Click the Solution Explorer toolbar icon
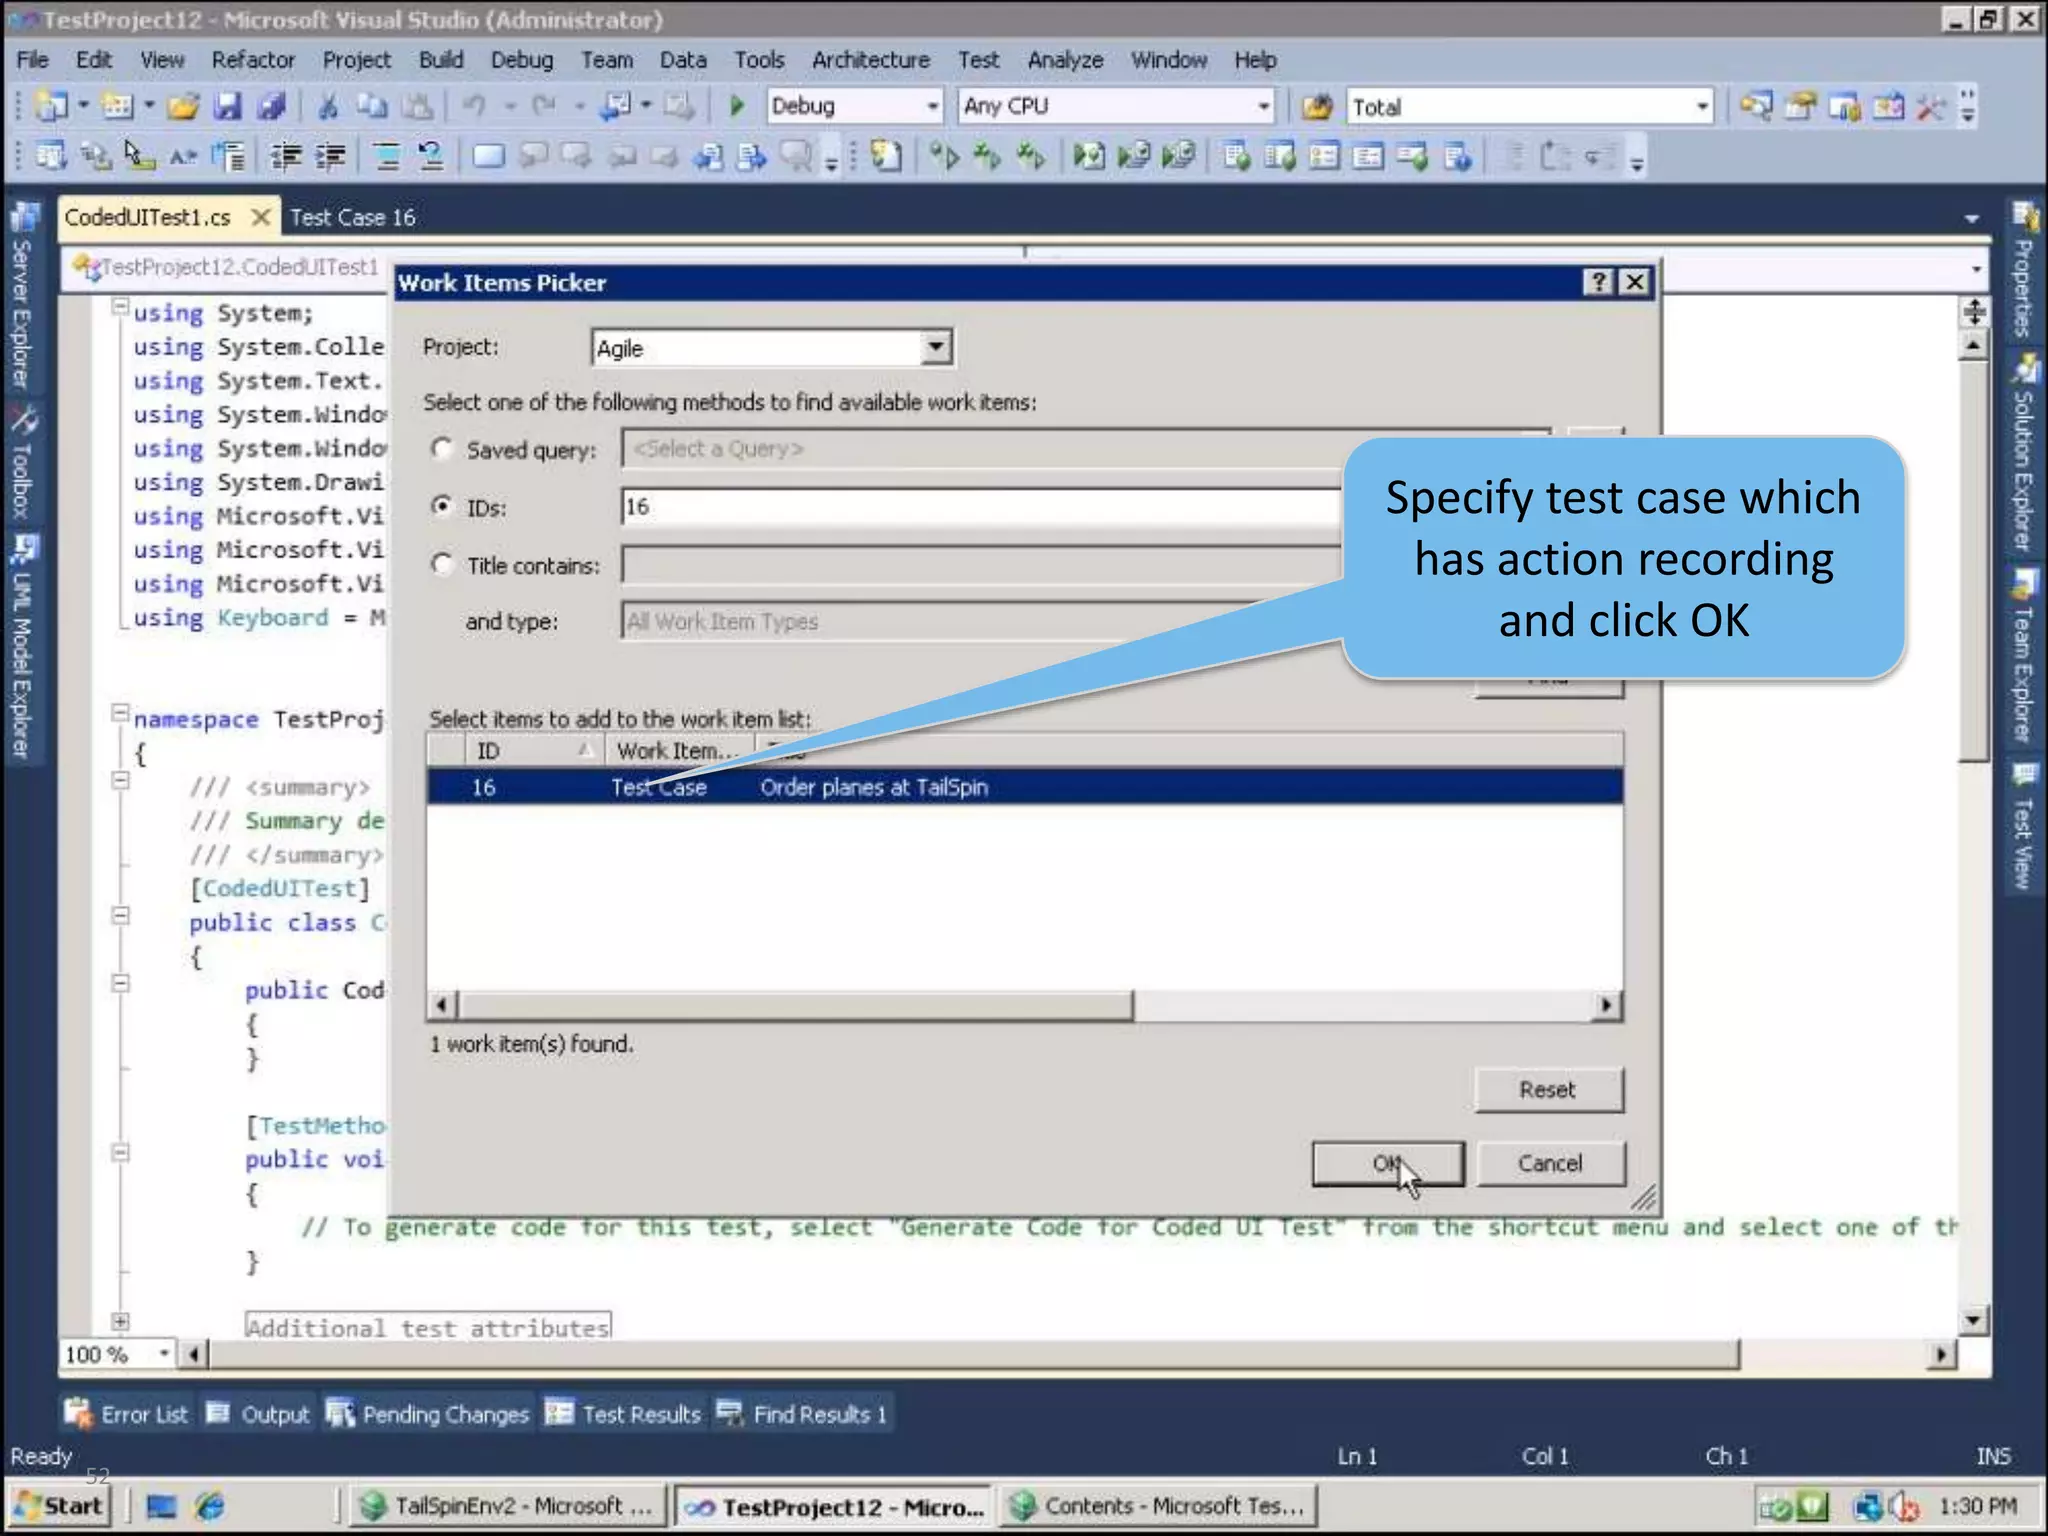Image resolution: width=2048 pixels, height=1536 pixels. 1757,106
